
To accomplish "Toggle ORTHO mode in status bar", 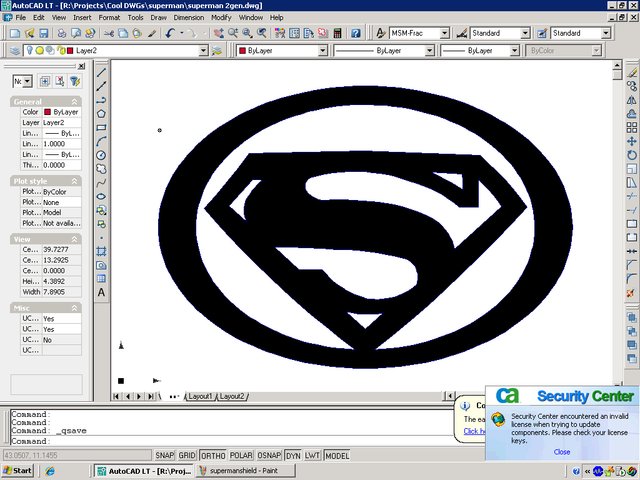I will coord(213,455).
